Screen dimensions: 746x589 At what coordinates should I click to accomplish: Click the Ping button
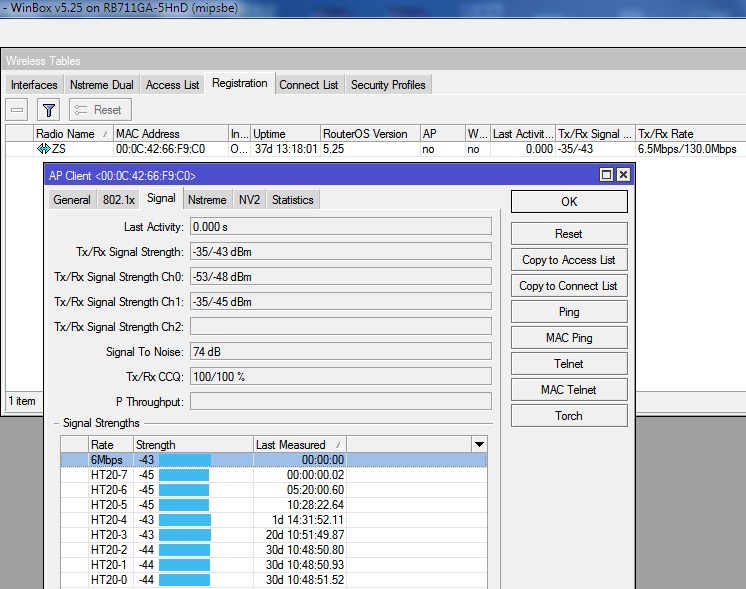569,312
